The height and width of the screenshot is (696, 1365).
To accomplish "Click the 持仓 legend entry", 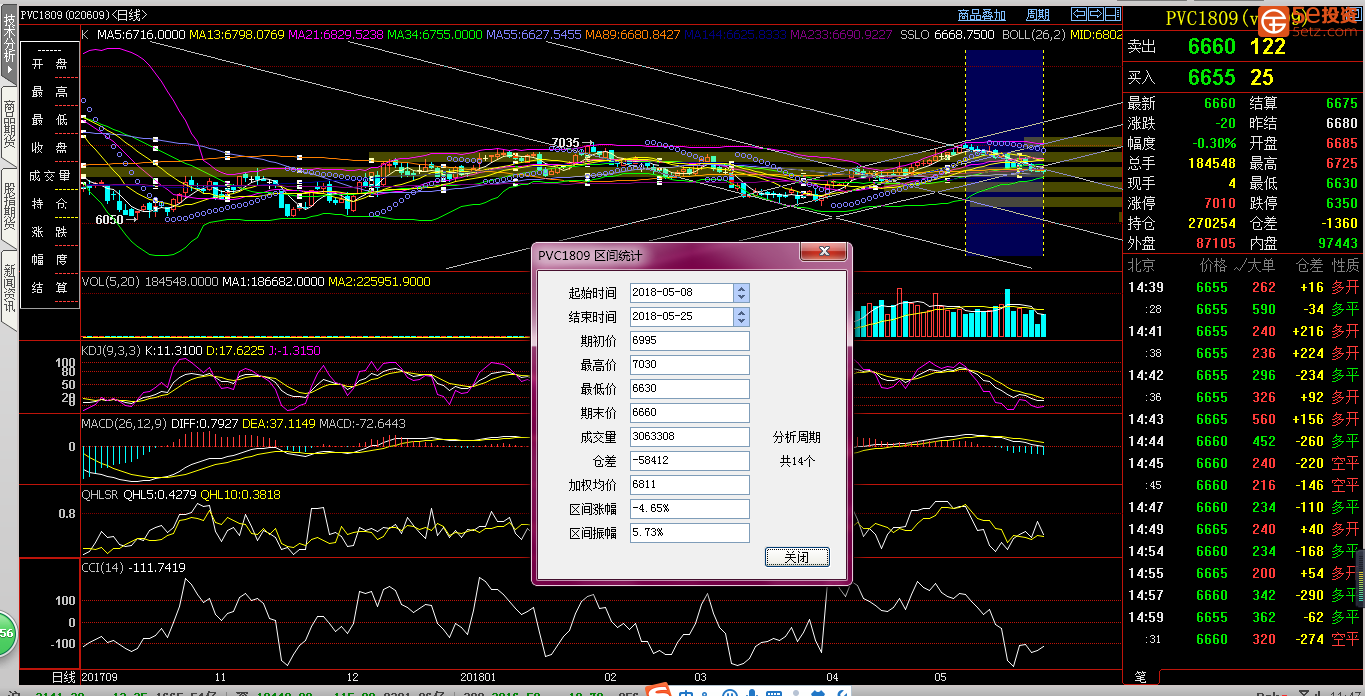I will pyautogui.click(x=49, y=204).
